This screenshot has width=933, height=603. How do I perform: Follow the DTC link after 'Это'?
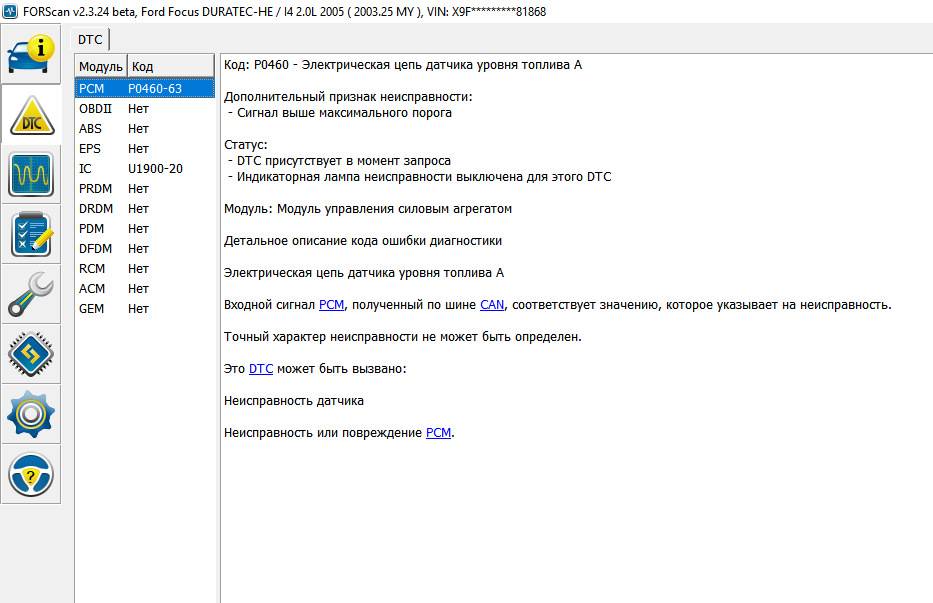click(261, 369)
